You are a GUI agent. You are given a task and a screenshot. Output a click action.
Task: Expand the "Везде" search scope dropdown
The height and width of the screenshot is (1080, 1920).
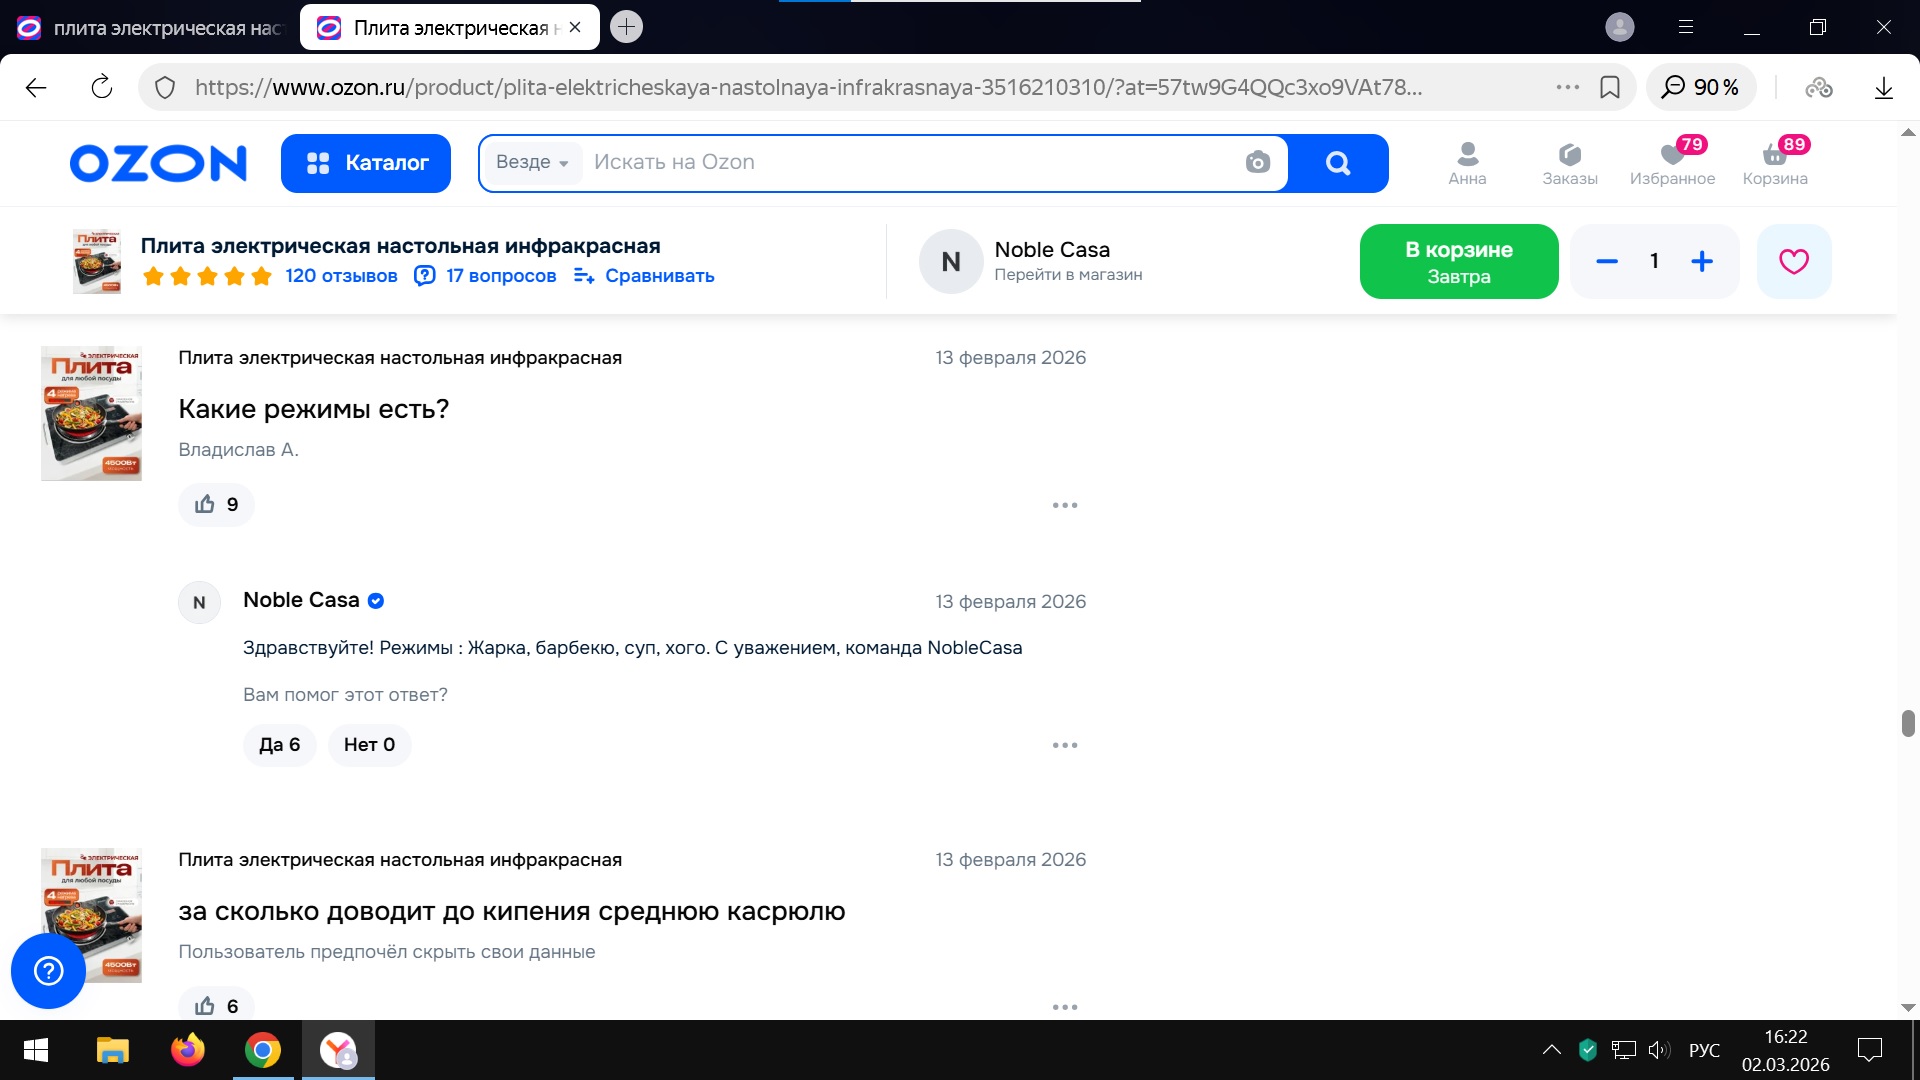[x=532, y=162]
